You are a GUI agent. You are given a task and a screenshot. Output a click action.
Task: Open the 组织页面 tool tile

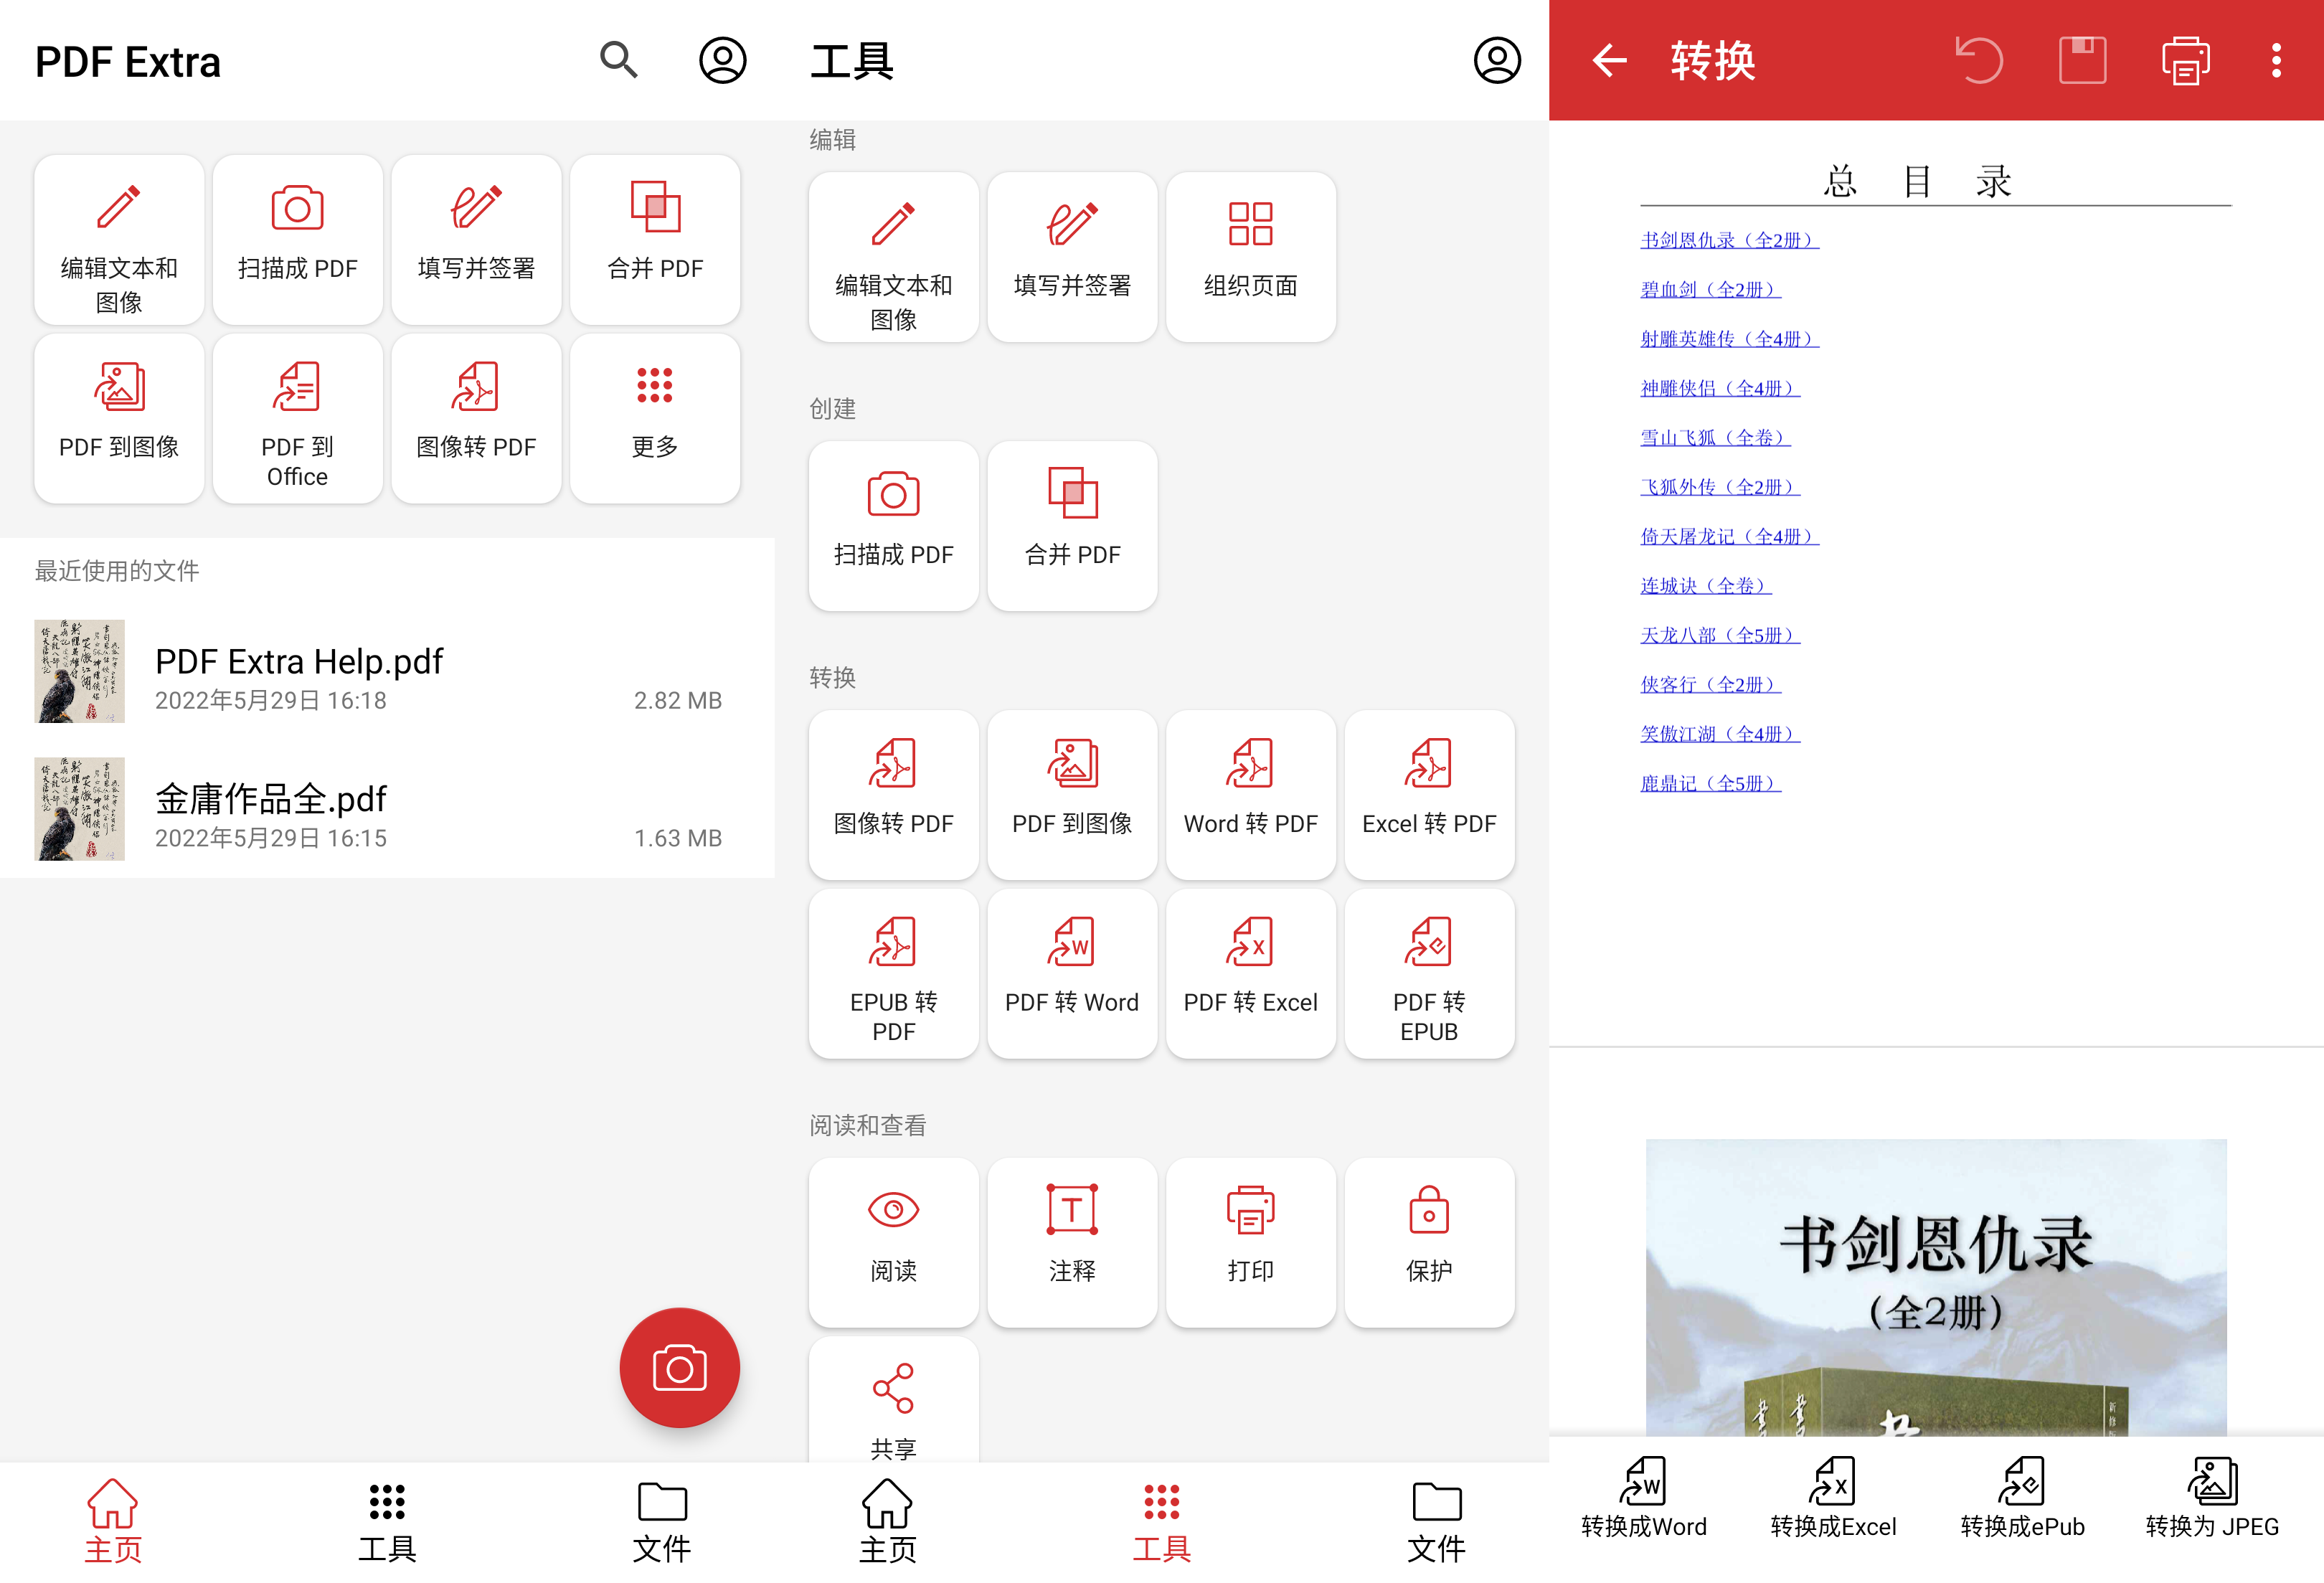coord(1250,257)
